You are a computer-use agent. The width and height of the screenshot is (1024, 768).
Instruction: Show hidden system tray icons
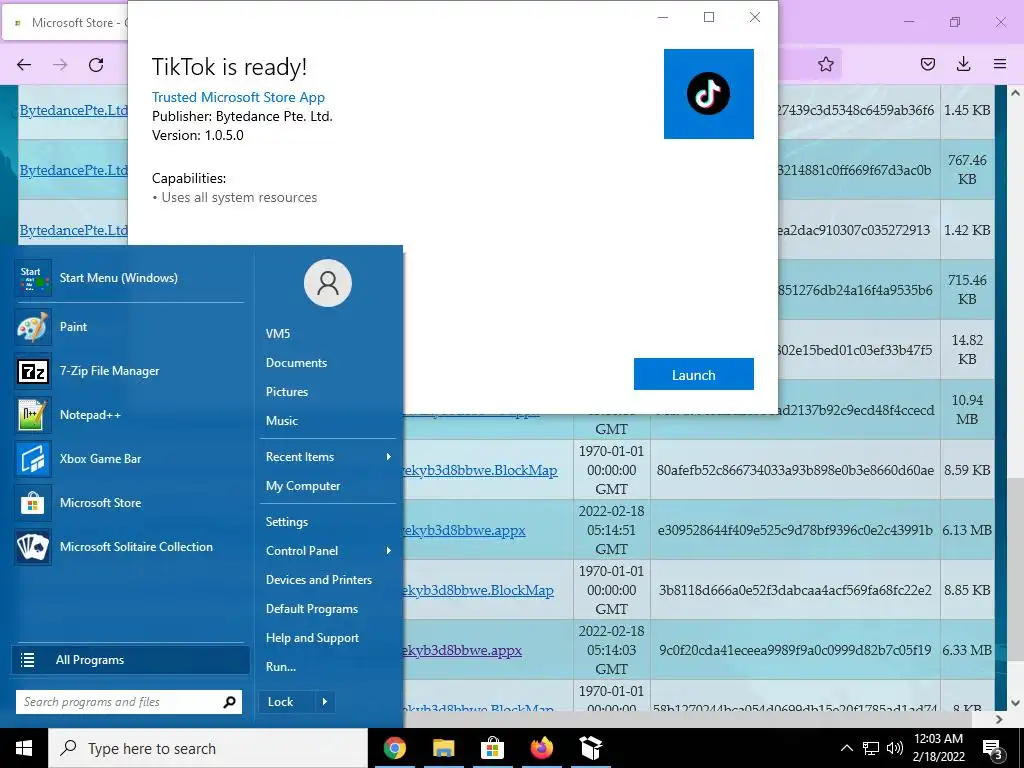click(846, 748)
